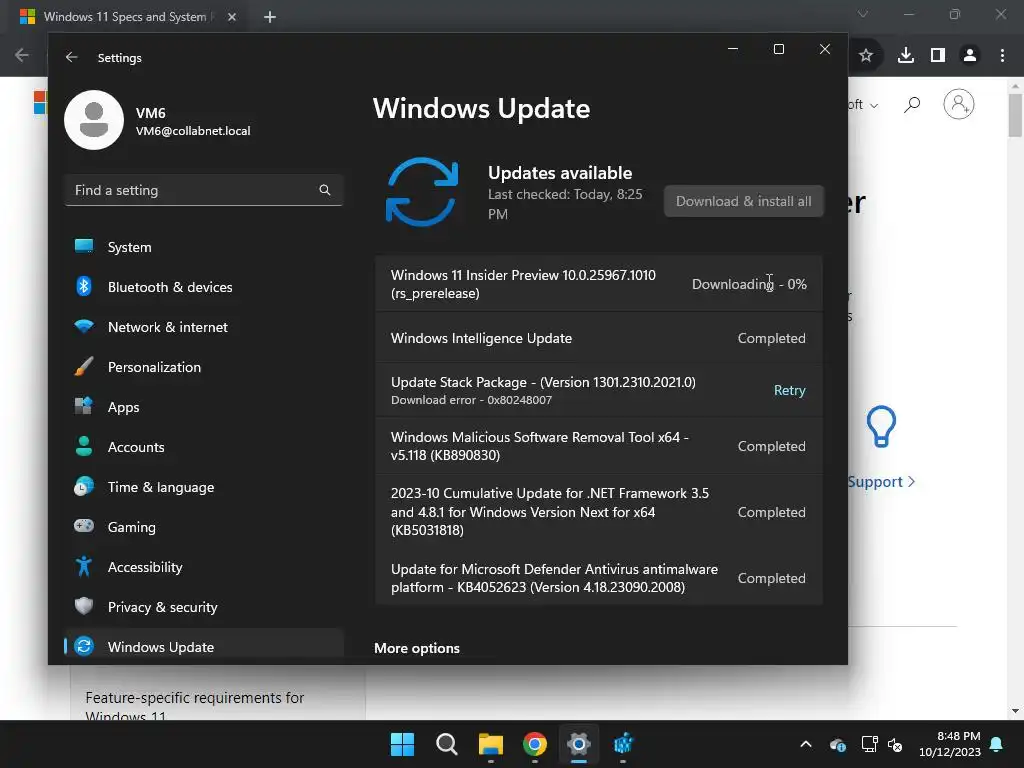
Task: Minimize the Settings window
Action: (733, 49)
